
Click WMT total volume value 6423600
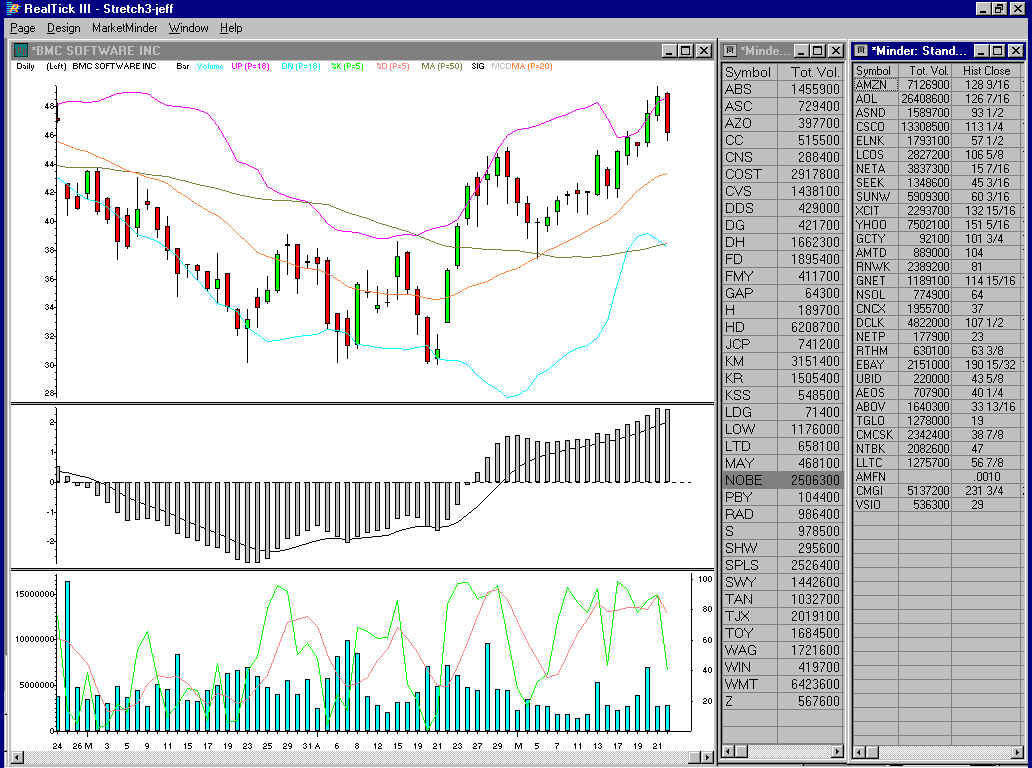pyautogui.click(x=815, y=684)
